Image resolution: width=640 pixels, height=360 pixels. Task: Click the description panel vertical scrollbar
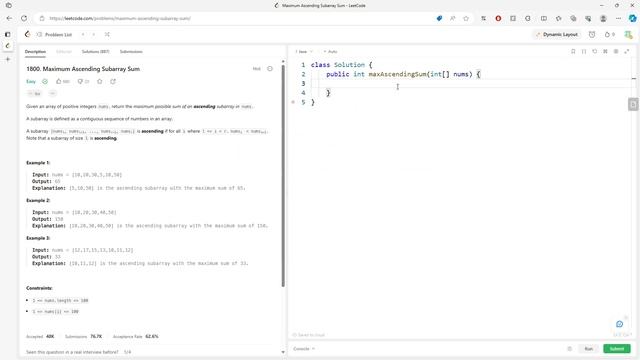(x=283, y=176)
